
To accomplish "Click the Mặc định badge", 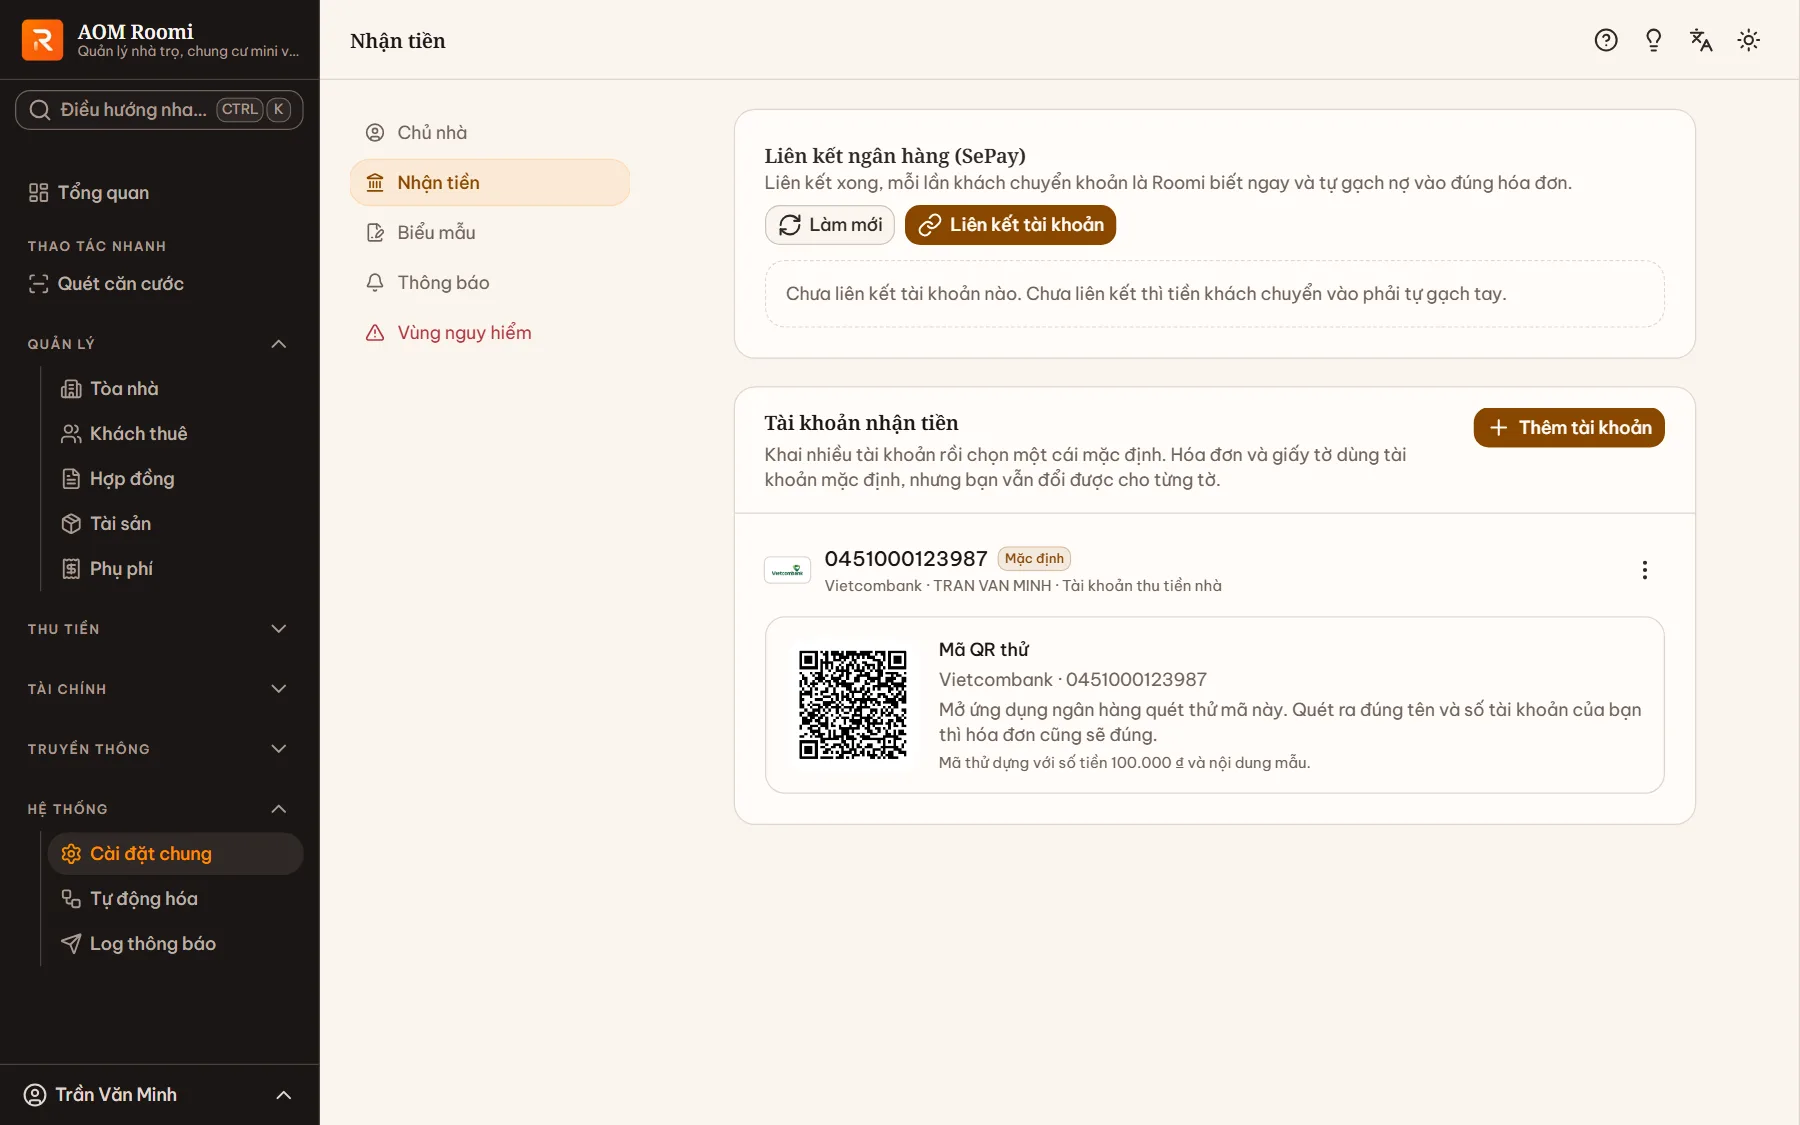I will click(x=1034, y=559).
